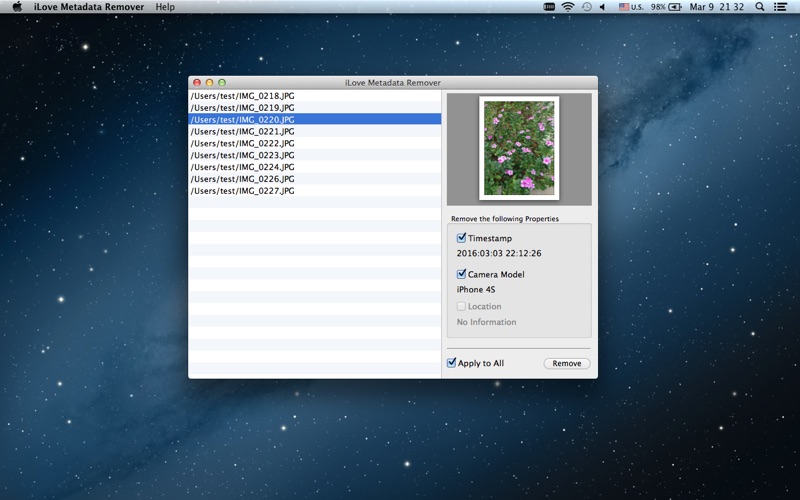This screenshot has width=800, height=500.
Task: Select /Users/test/IMG_0218.JPG in the list
Action: 315,96
